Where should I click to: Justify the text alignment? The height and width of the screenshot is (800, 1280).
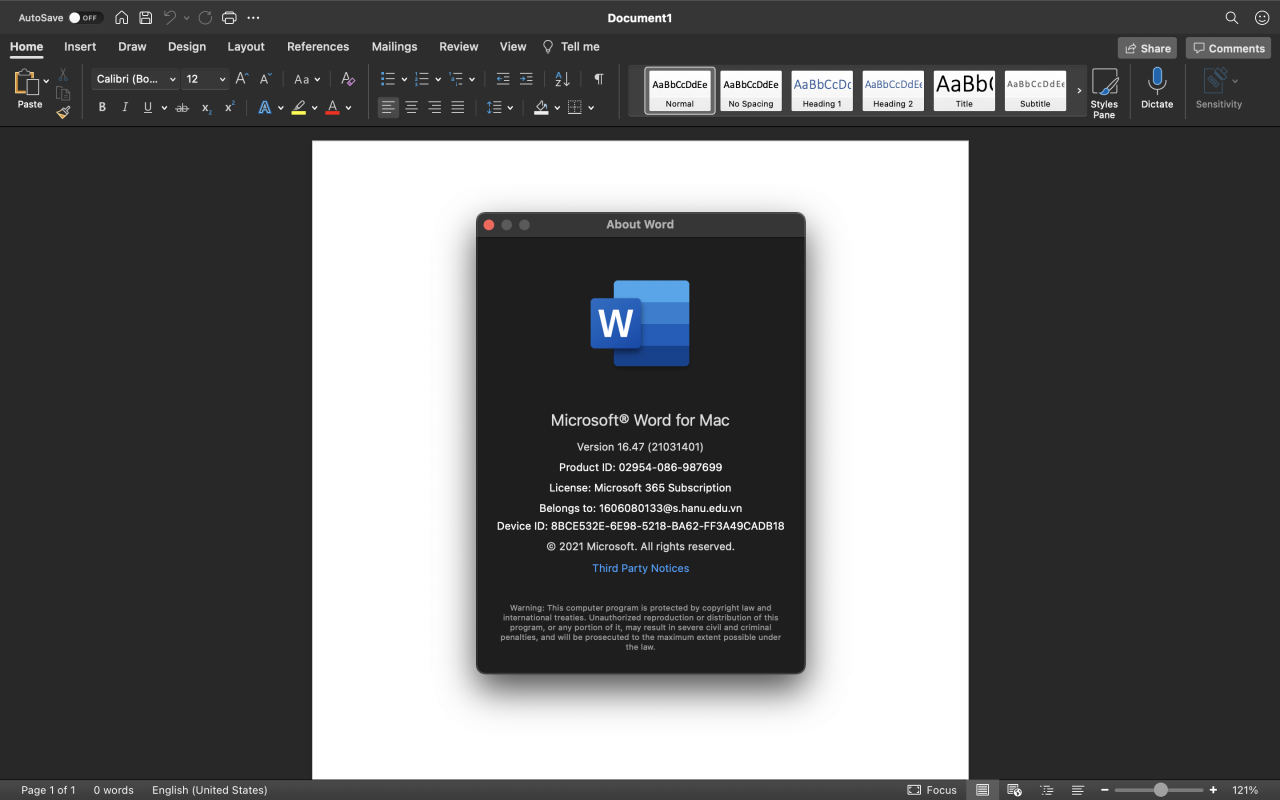pos(458,107)
